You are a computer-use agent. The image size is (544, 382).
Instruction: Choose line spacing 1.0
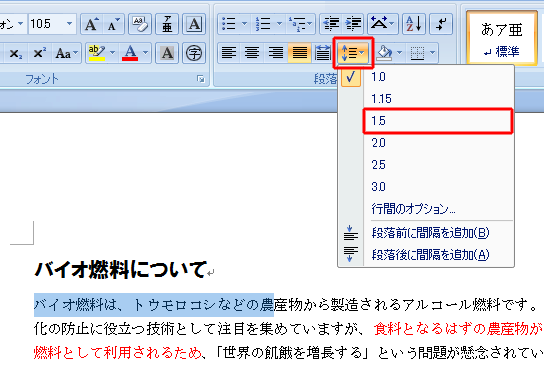[426, 77]
